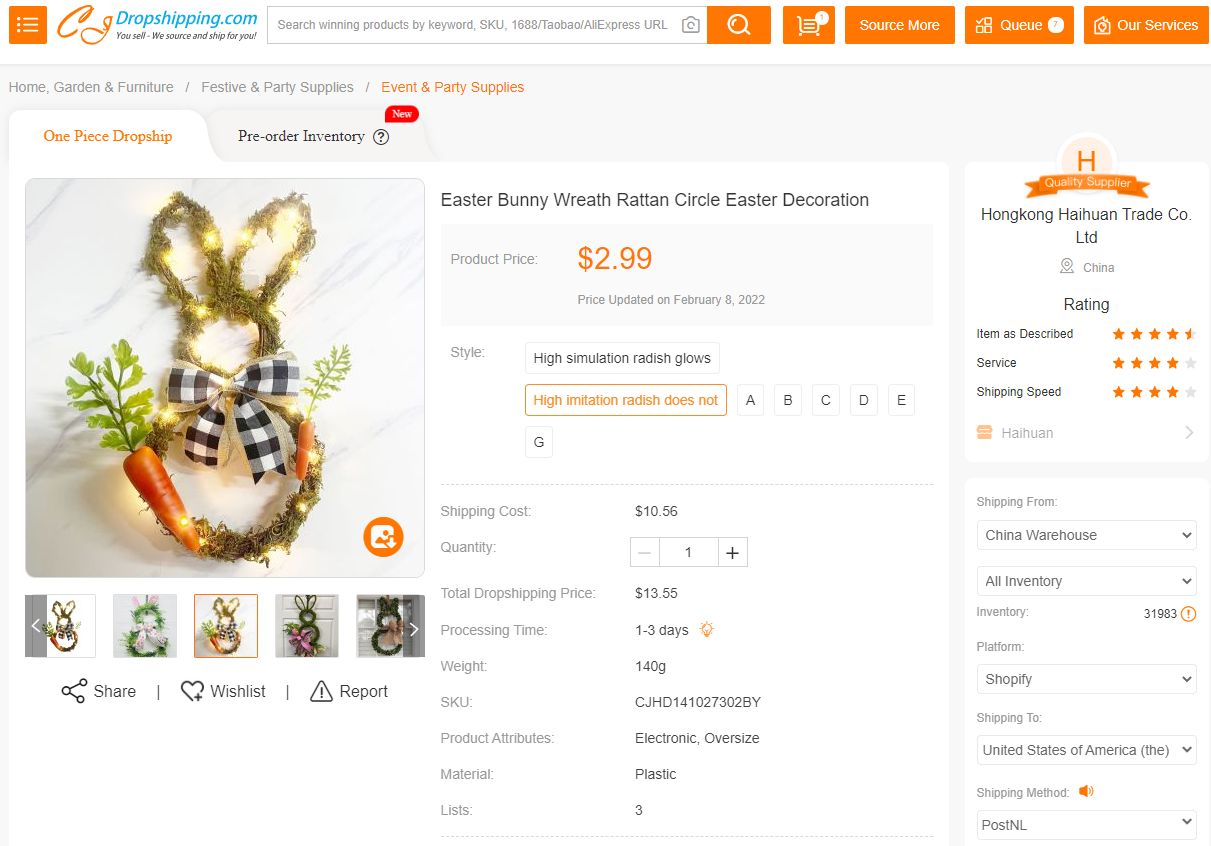1211x846 pixels.
Task: Select style option B
Action: 788,400
